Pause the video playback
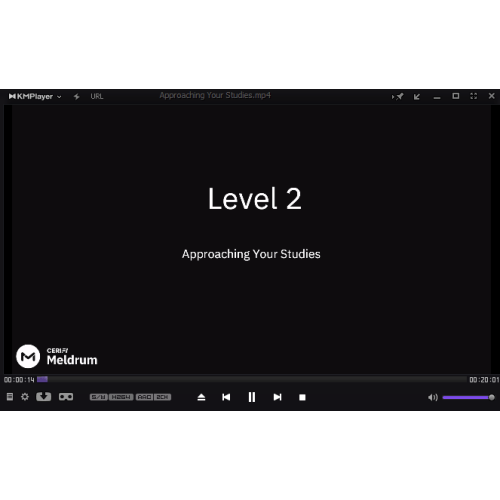Viewport: 500px width, 500px height. point(252,397)
